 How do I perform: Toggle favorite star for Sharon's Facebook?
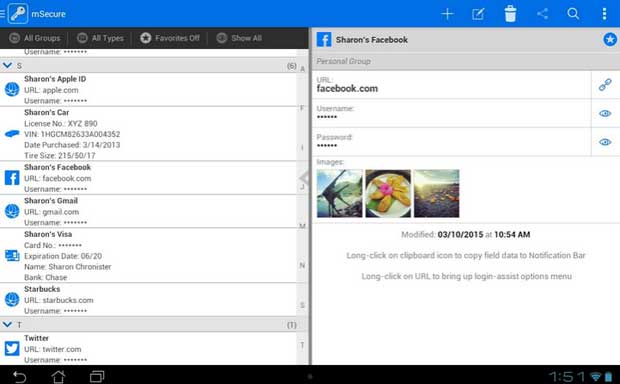[x=610, y=39]
